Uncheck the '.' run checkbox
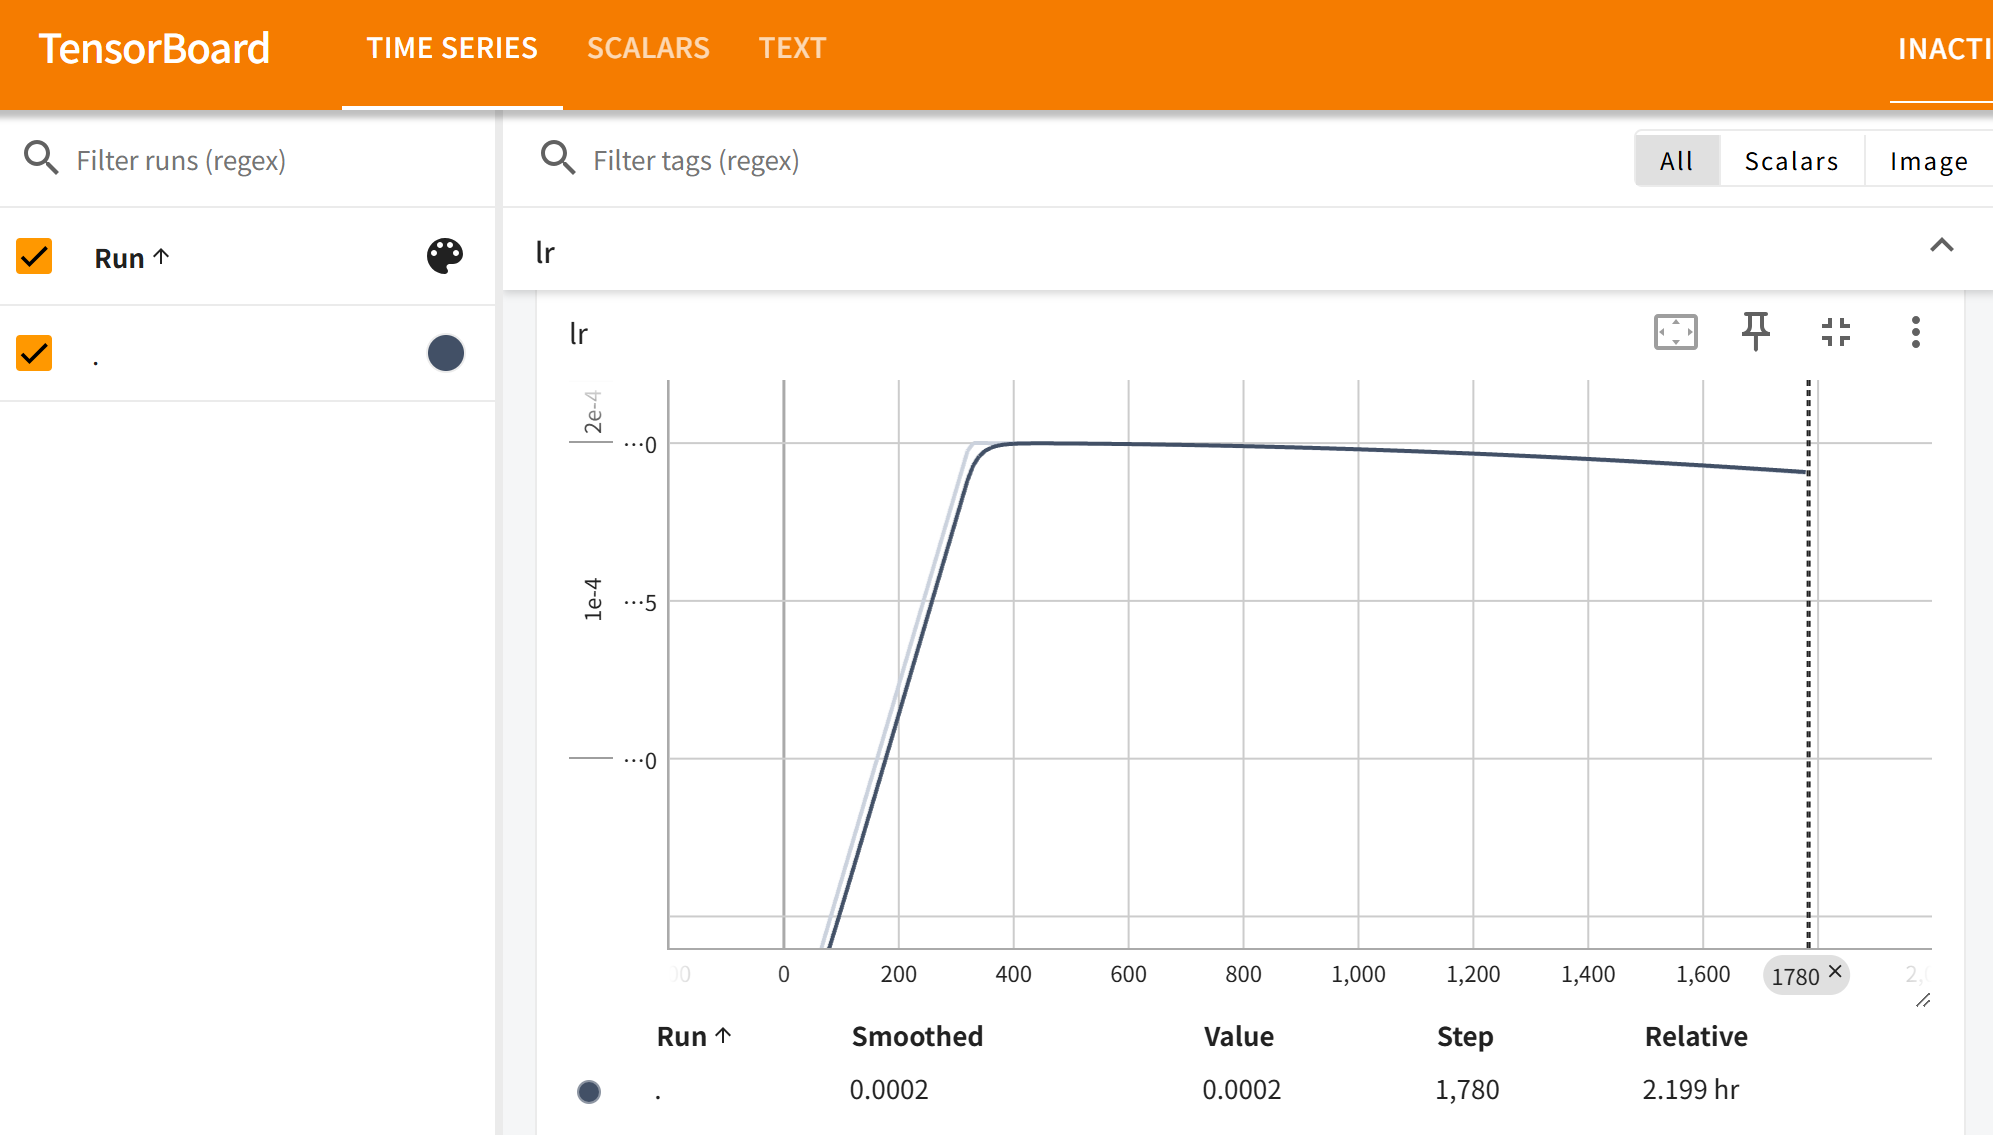Viewport: 1993px width, 1135px height. (x=35, y=353)
